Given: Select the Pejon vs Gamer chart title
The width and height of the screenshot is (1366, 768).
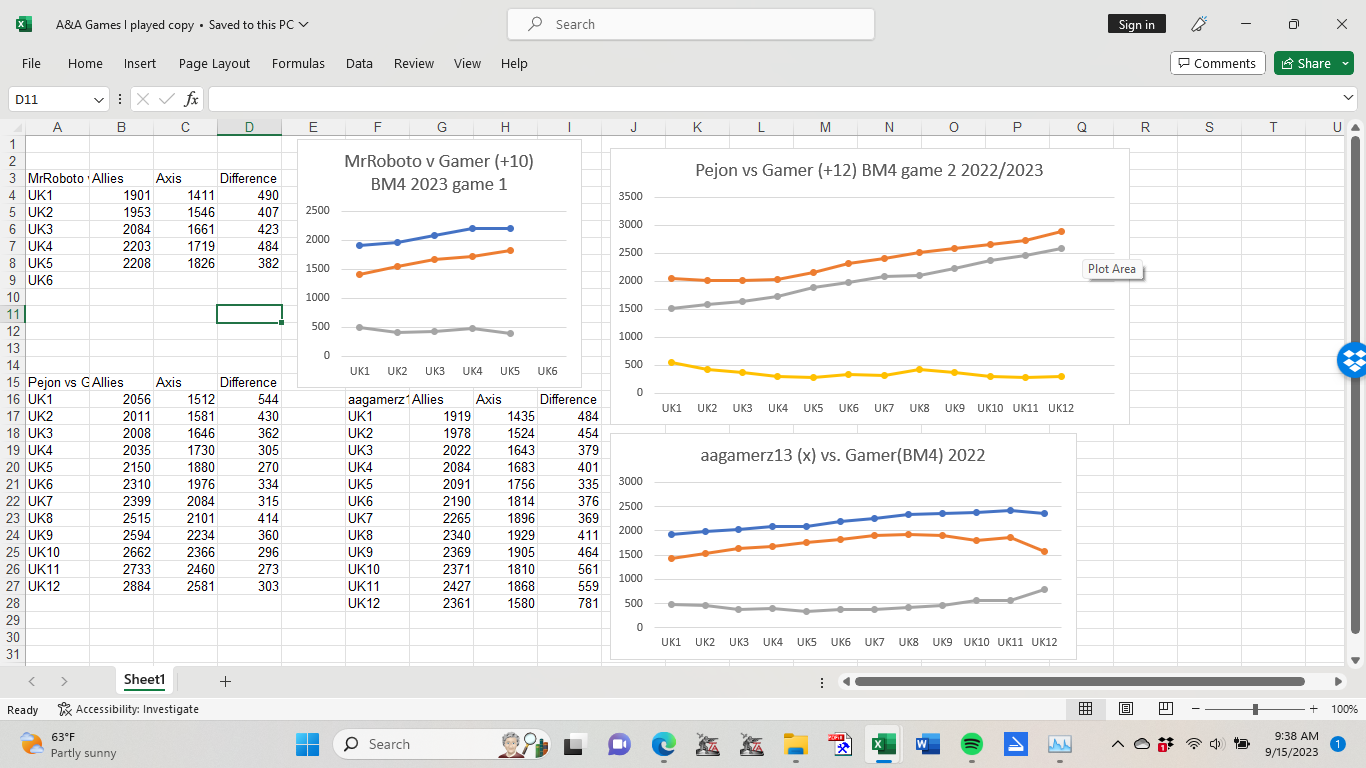Looking at the screenshot, I should pyautogui.click(x=869, y=170).
